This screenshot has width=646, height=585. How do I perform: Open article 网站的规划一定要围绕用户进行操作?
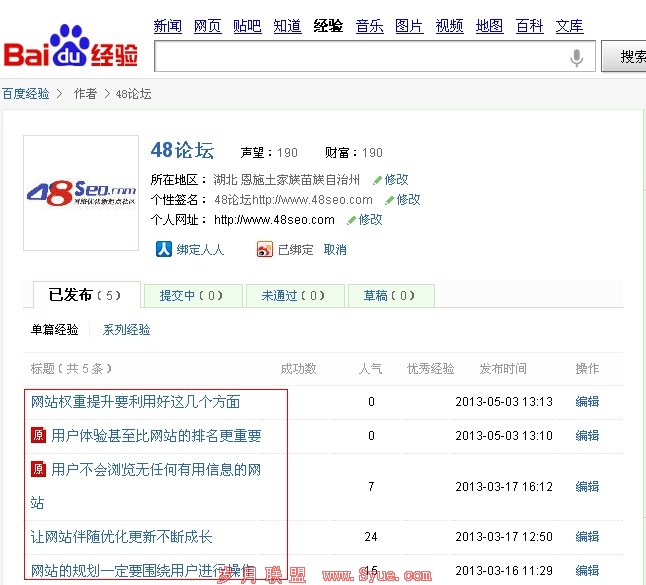143,571
